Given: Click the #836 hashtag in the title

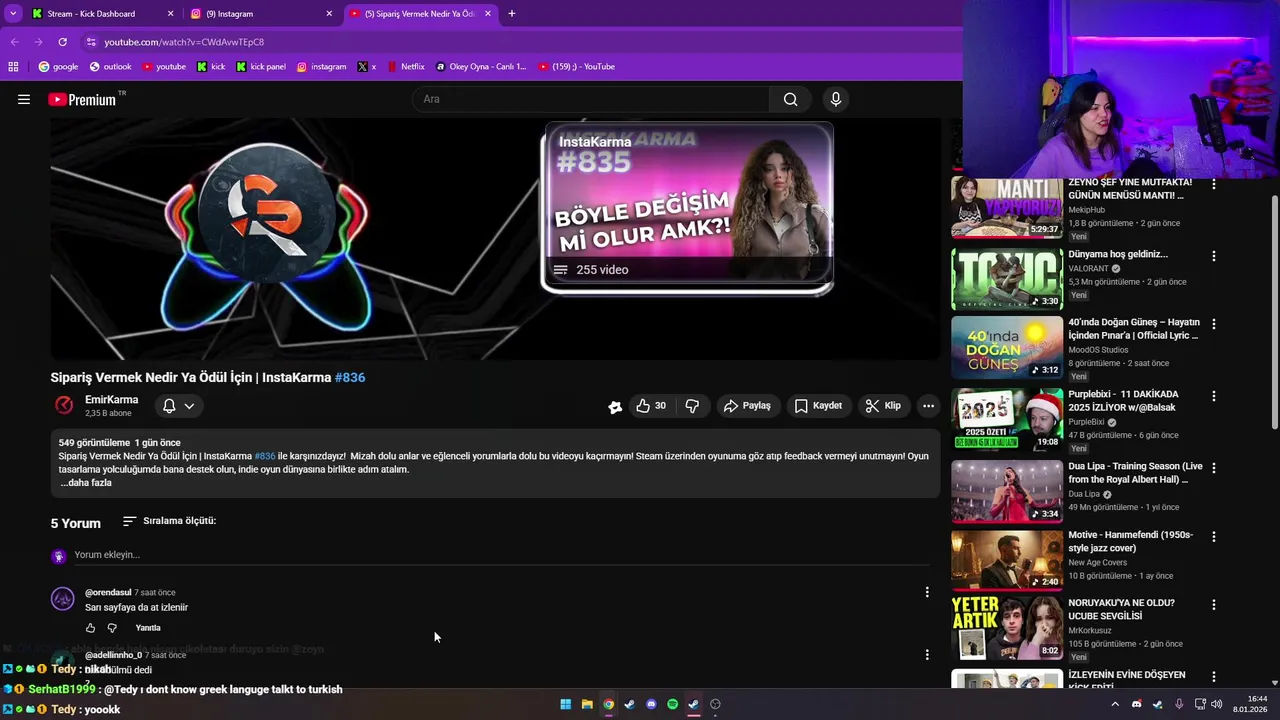Looking at the screenshot, I should point(350,378).
